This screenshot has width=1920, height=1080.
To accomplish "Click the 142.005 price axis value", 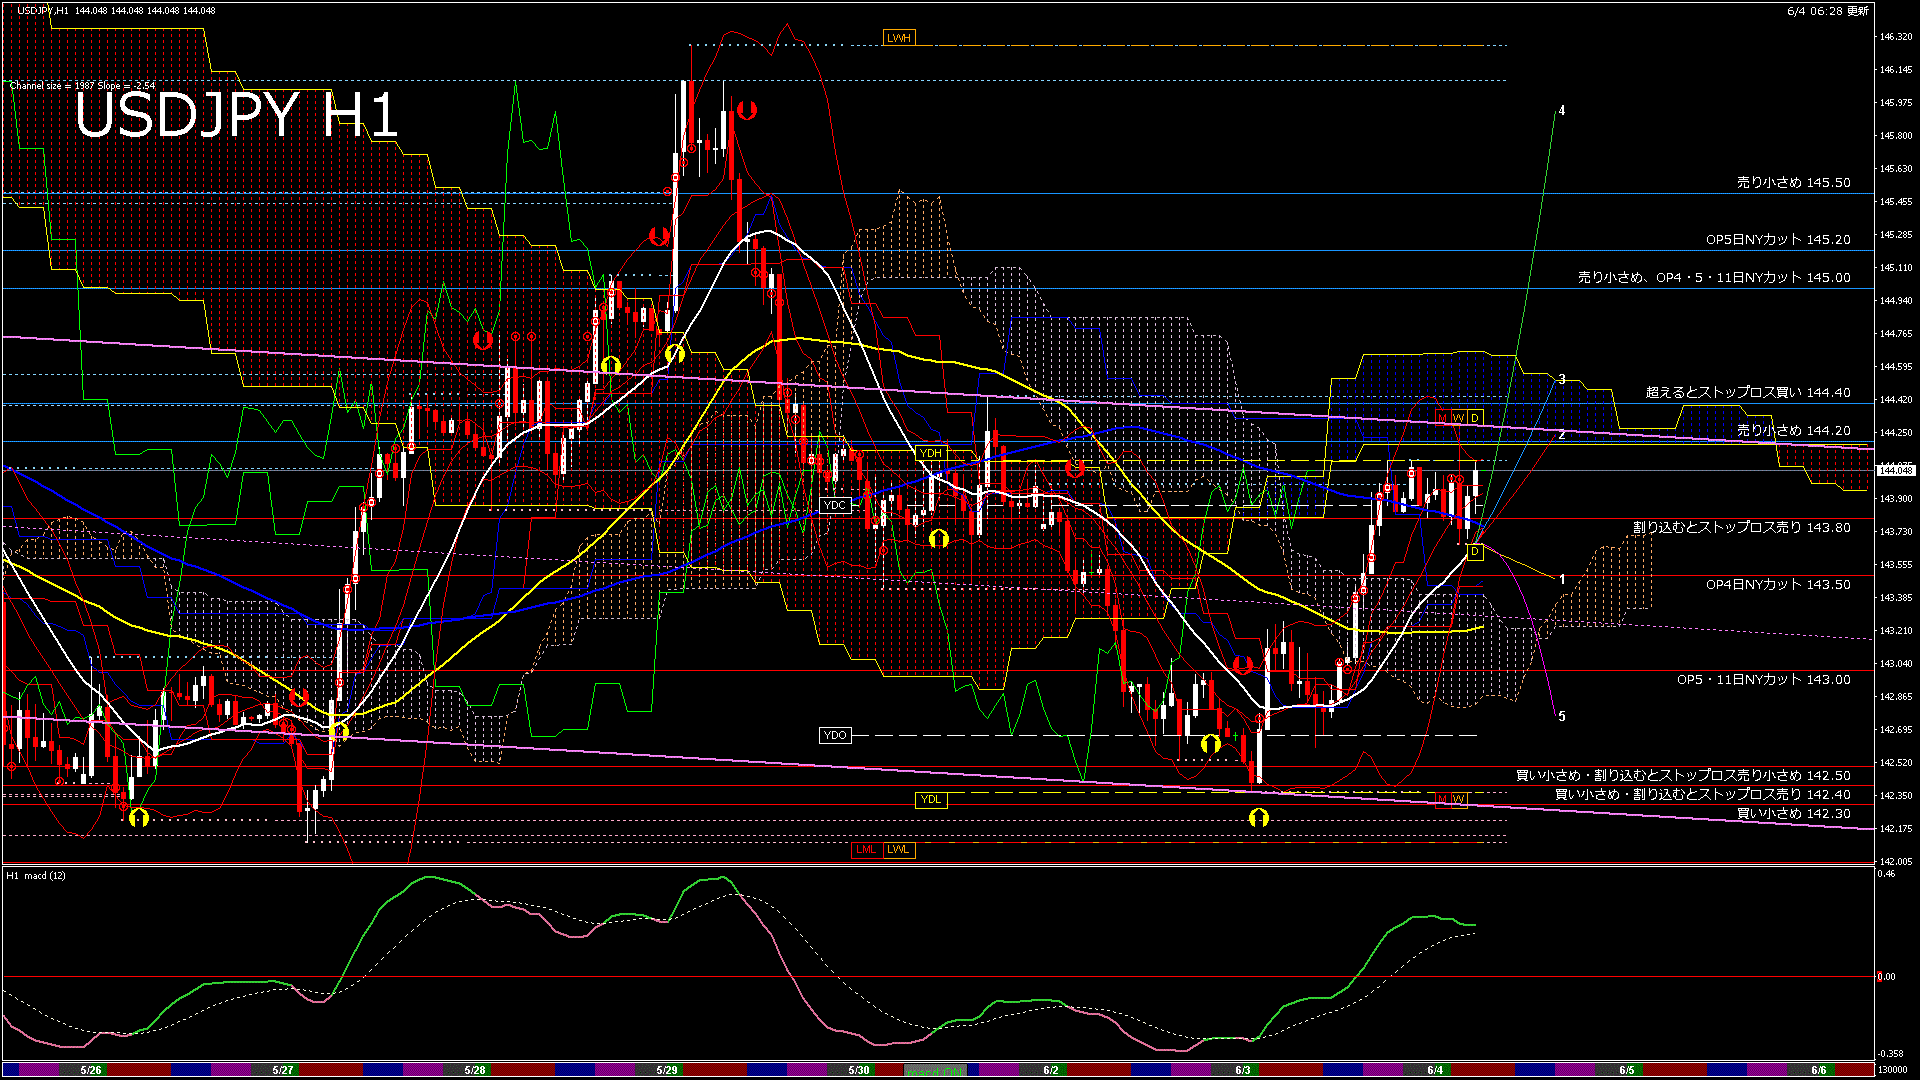I will coord(1896,861).
